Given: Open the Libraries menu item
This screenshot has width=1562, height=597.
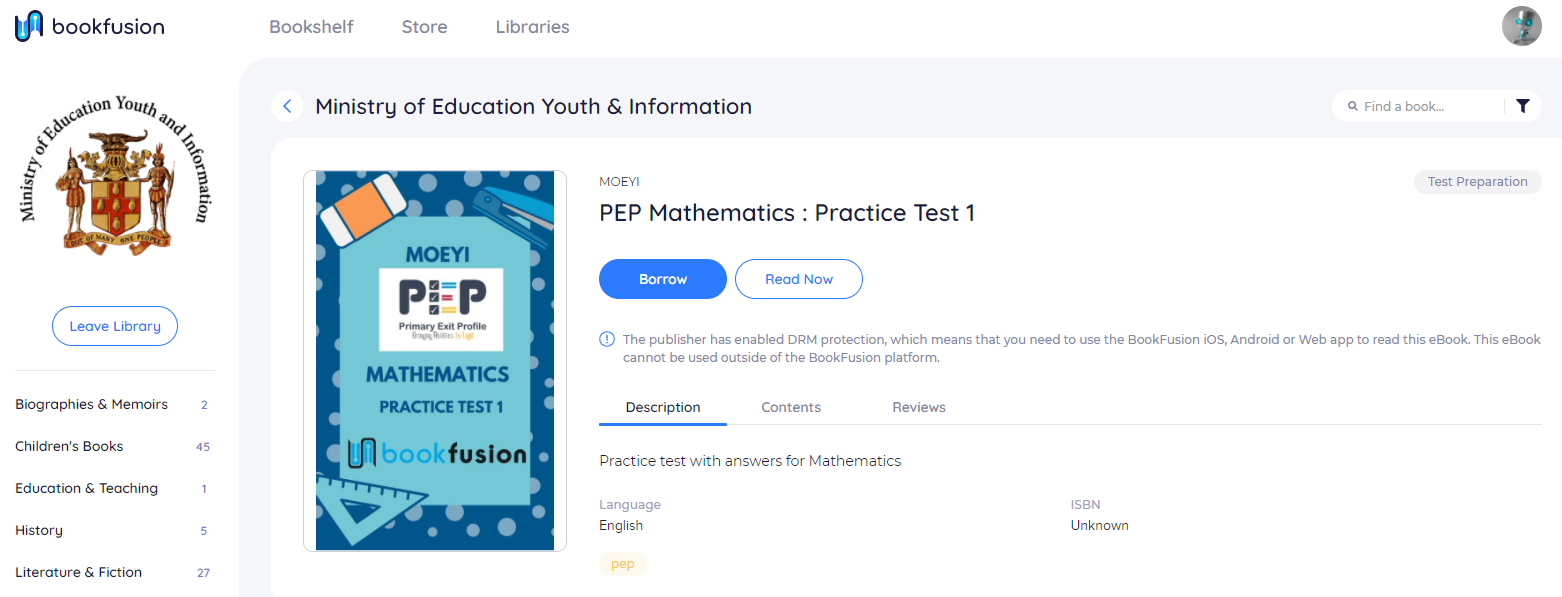Looking at the screenshot, I should 532,27.
